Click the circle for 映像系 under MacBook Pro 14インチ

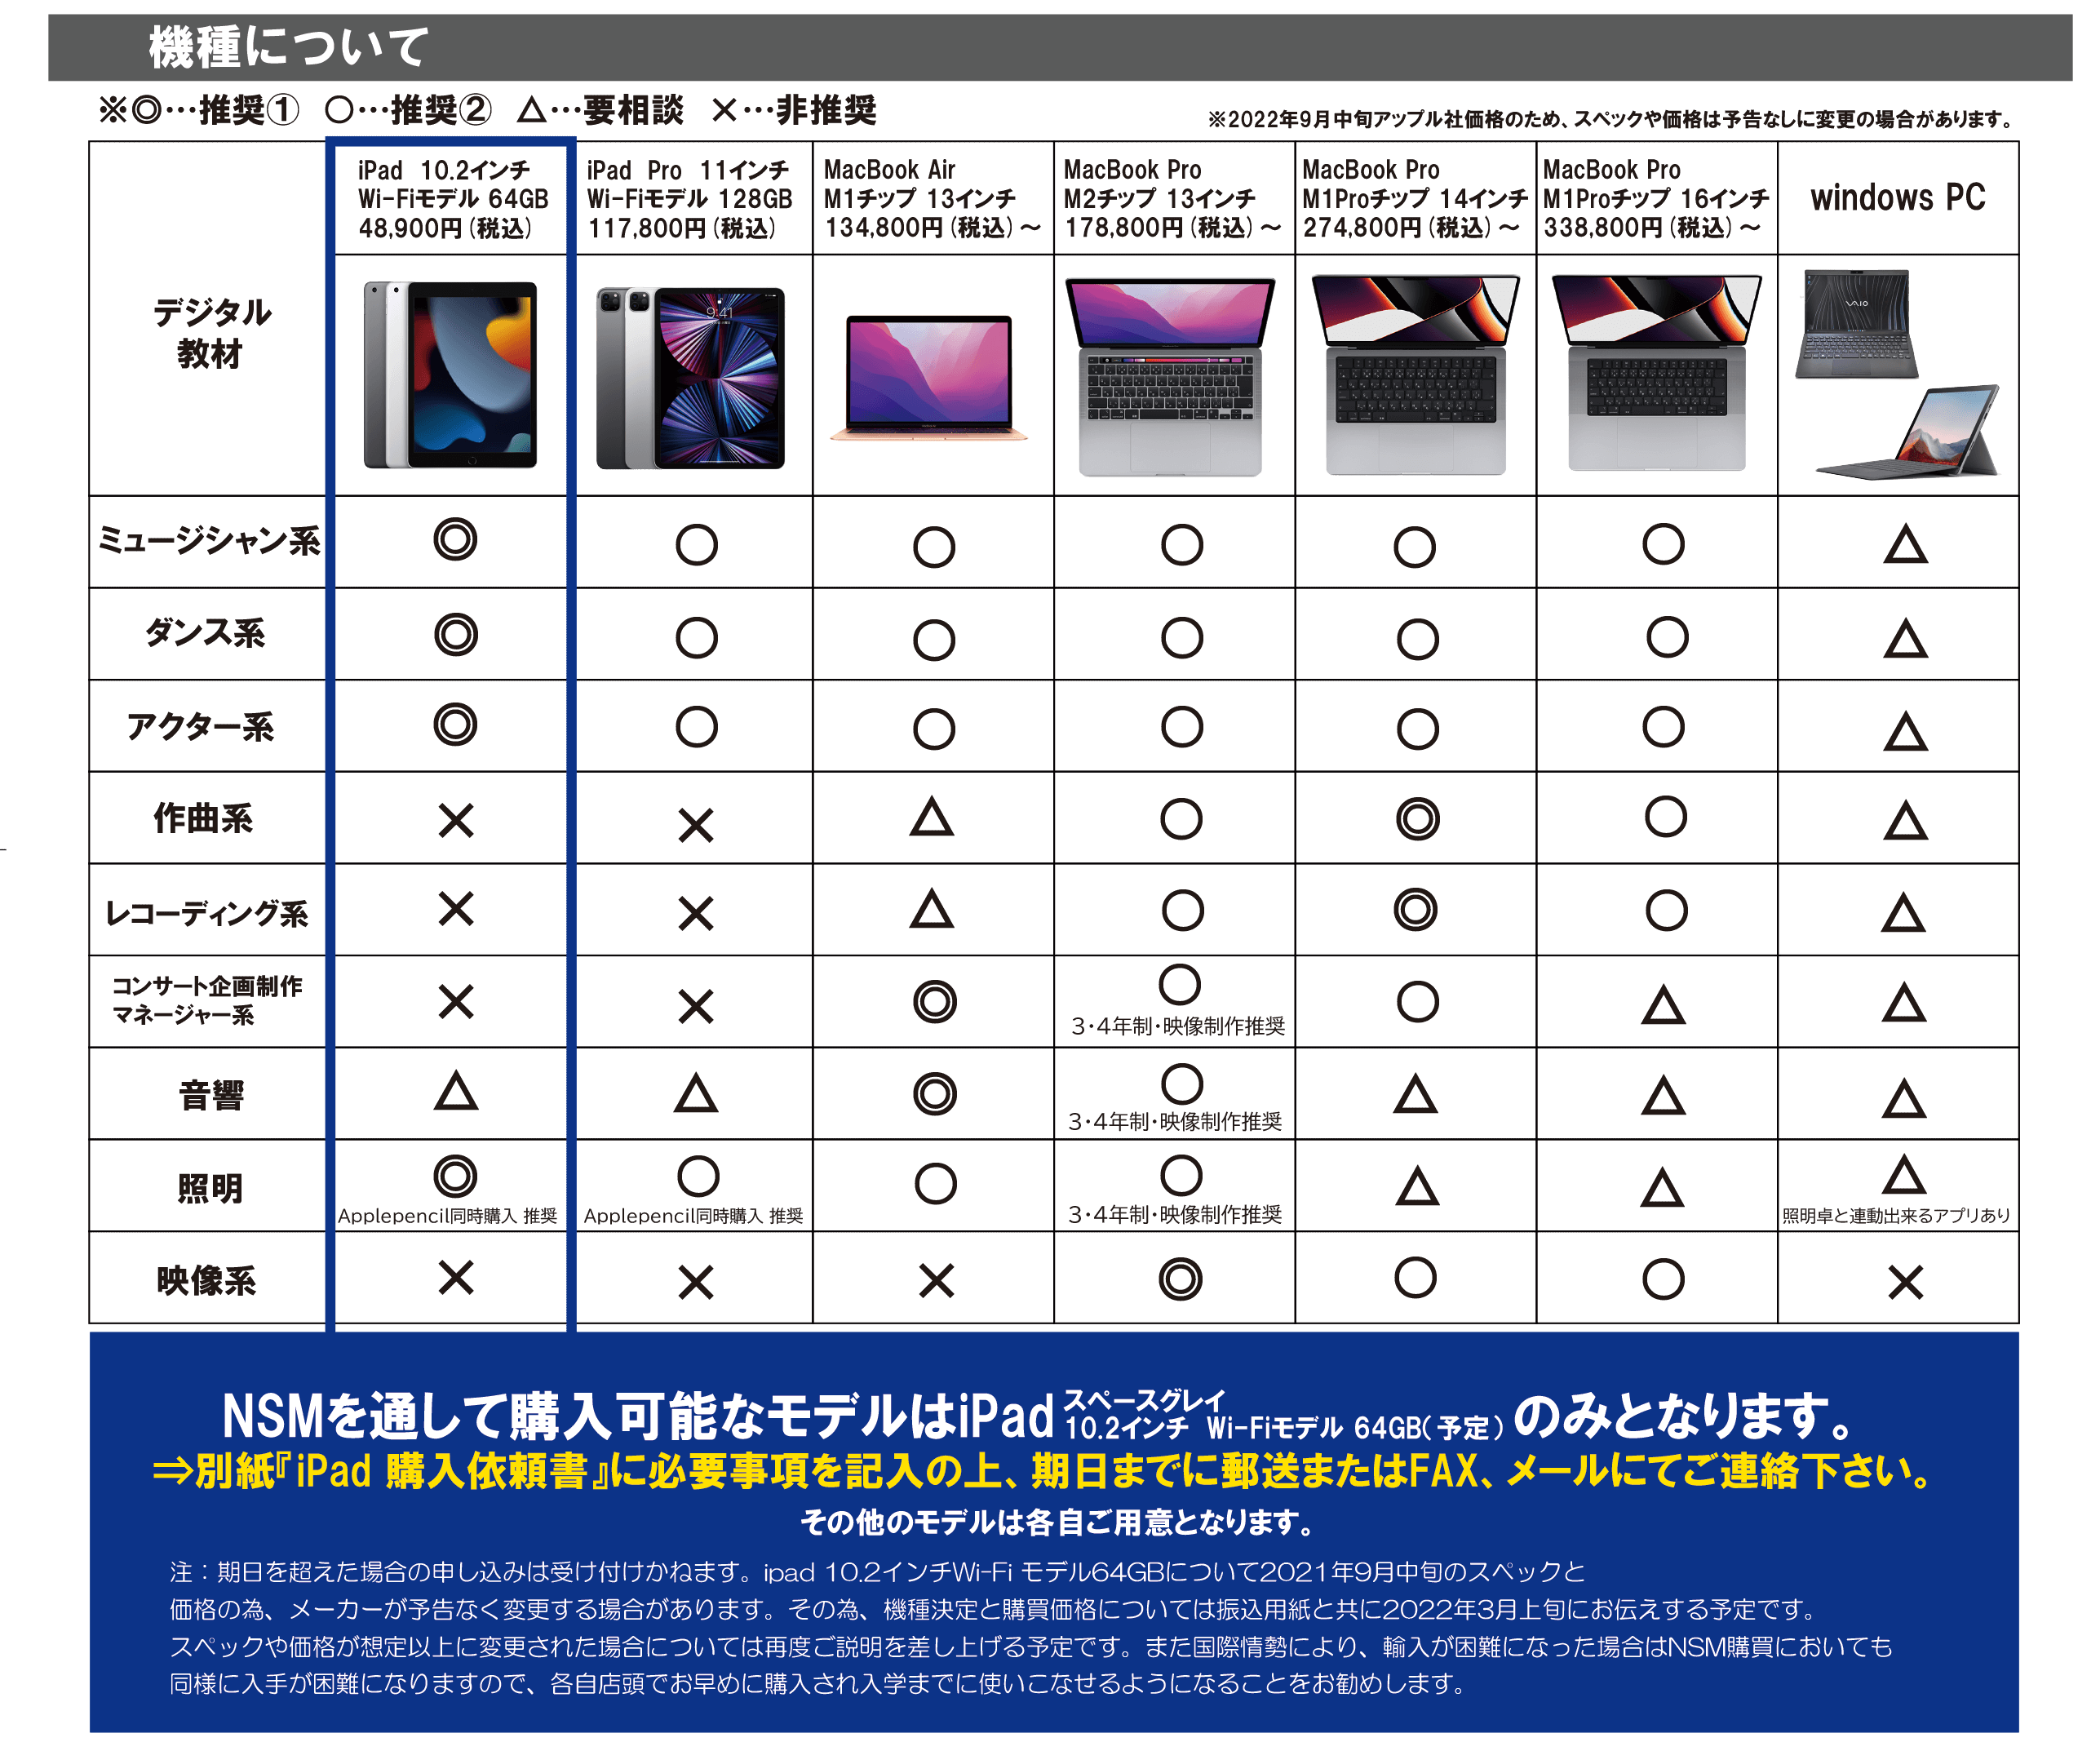point(1416,1277)
